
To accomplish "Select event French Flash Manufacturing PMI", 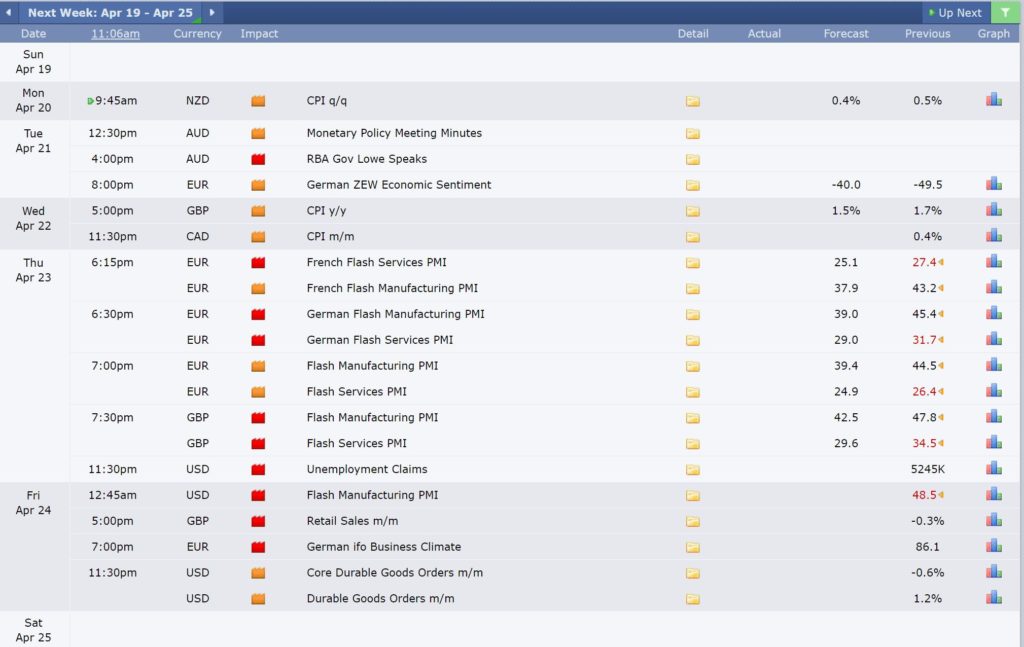I will [392, 288].
